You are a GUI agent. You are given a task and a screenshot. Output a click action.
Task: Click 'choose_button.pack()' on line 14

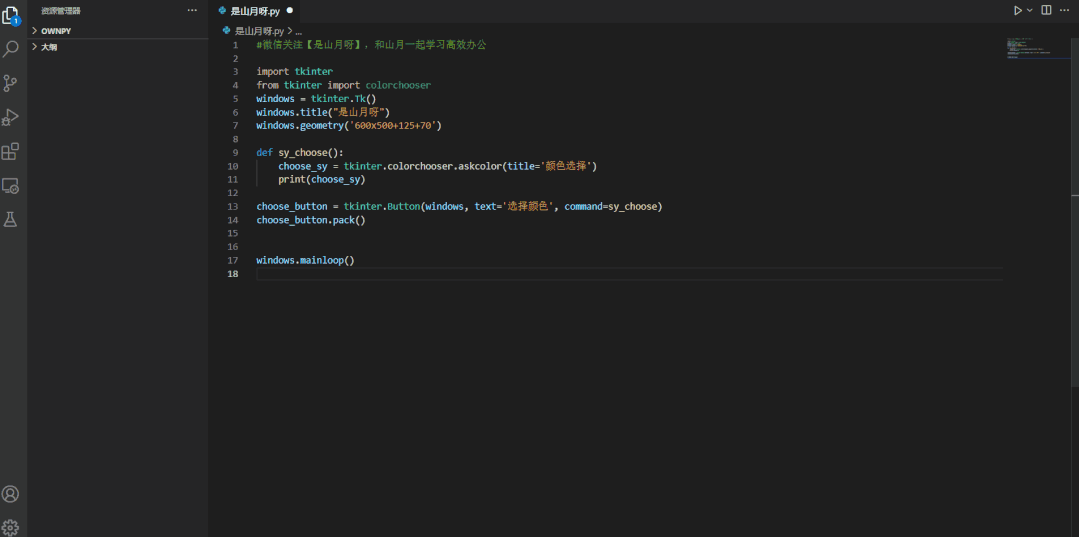coord(311,220)
